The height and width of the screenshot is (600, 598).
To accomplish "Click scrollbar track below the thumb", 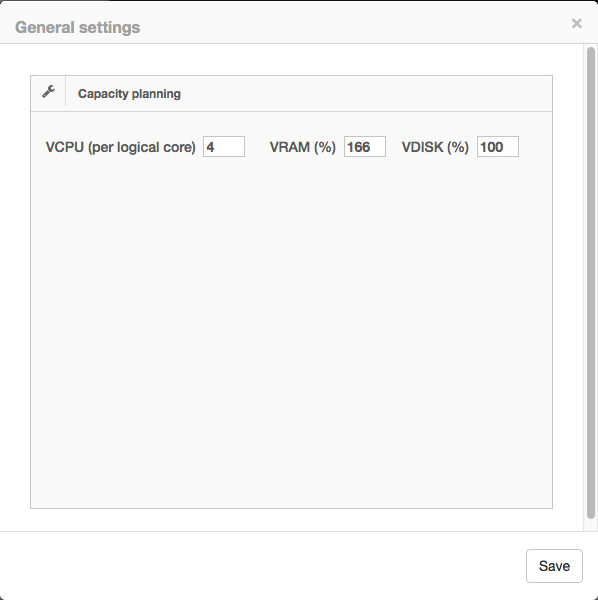I will click(591, 525).
